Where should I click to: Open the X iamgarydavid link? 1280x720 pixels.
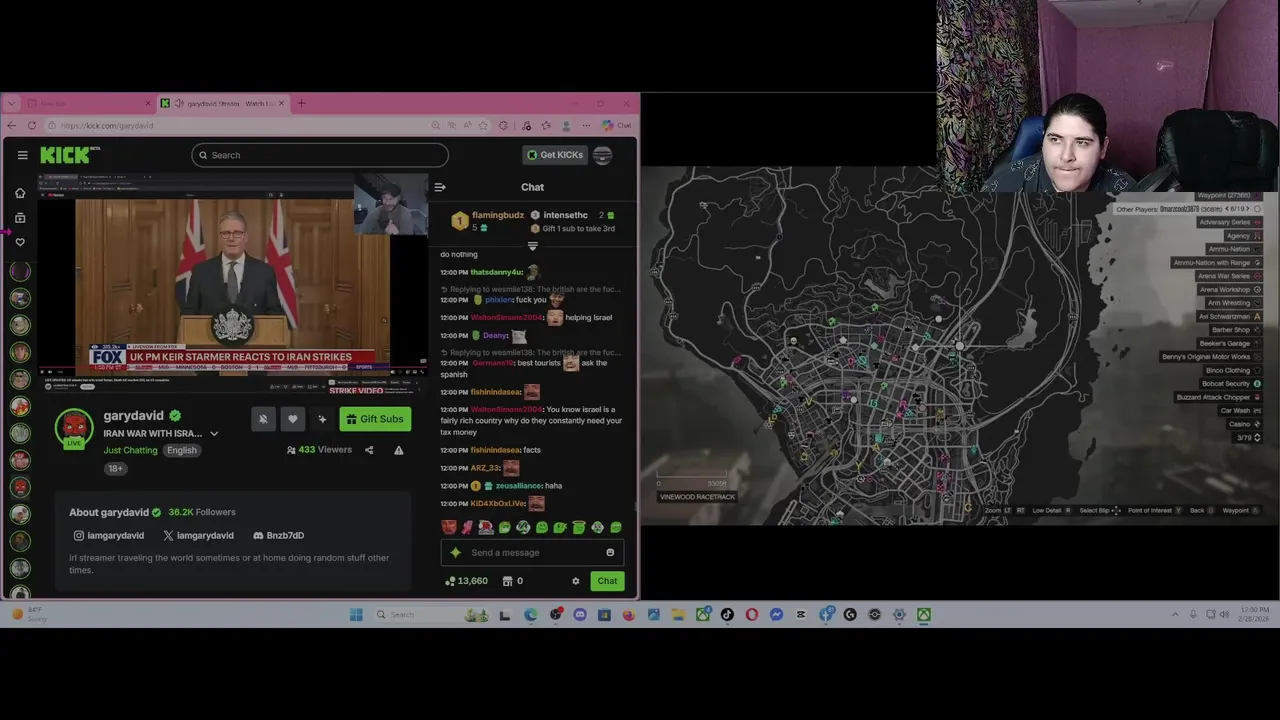pyautogui.click(x=198, y=535)
